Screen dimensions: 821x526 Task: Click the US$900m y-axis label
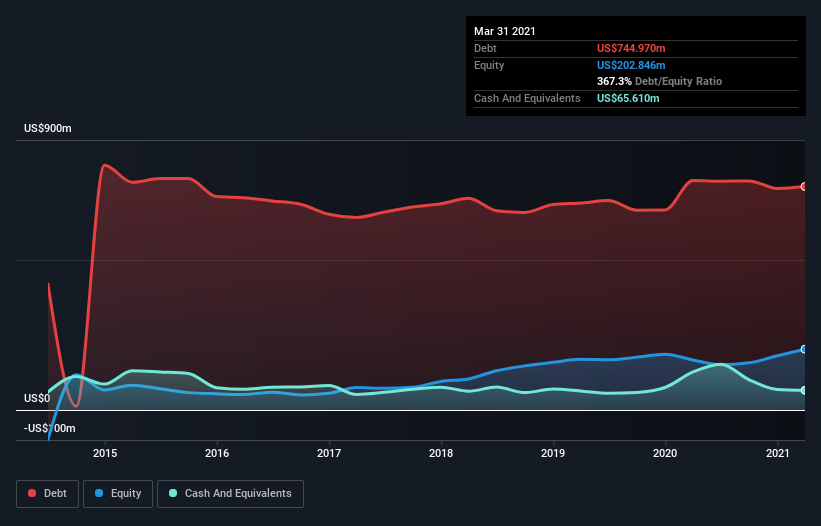pyautogui.click(x=48, y=128)
